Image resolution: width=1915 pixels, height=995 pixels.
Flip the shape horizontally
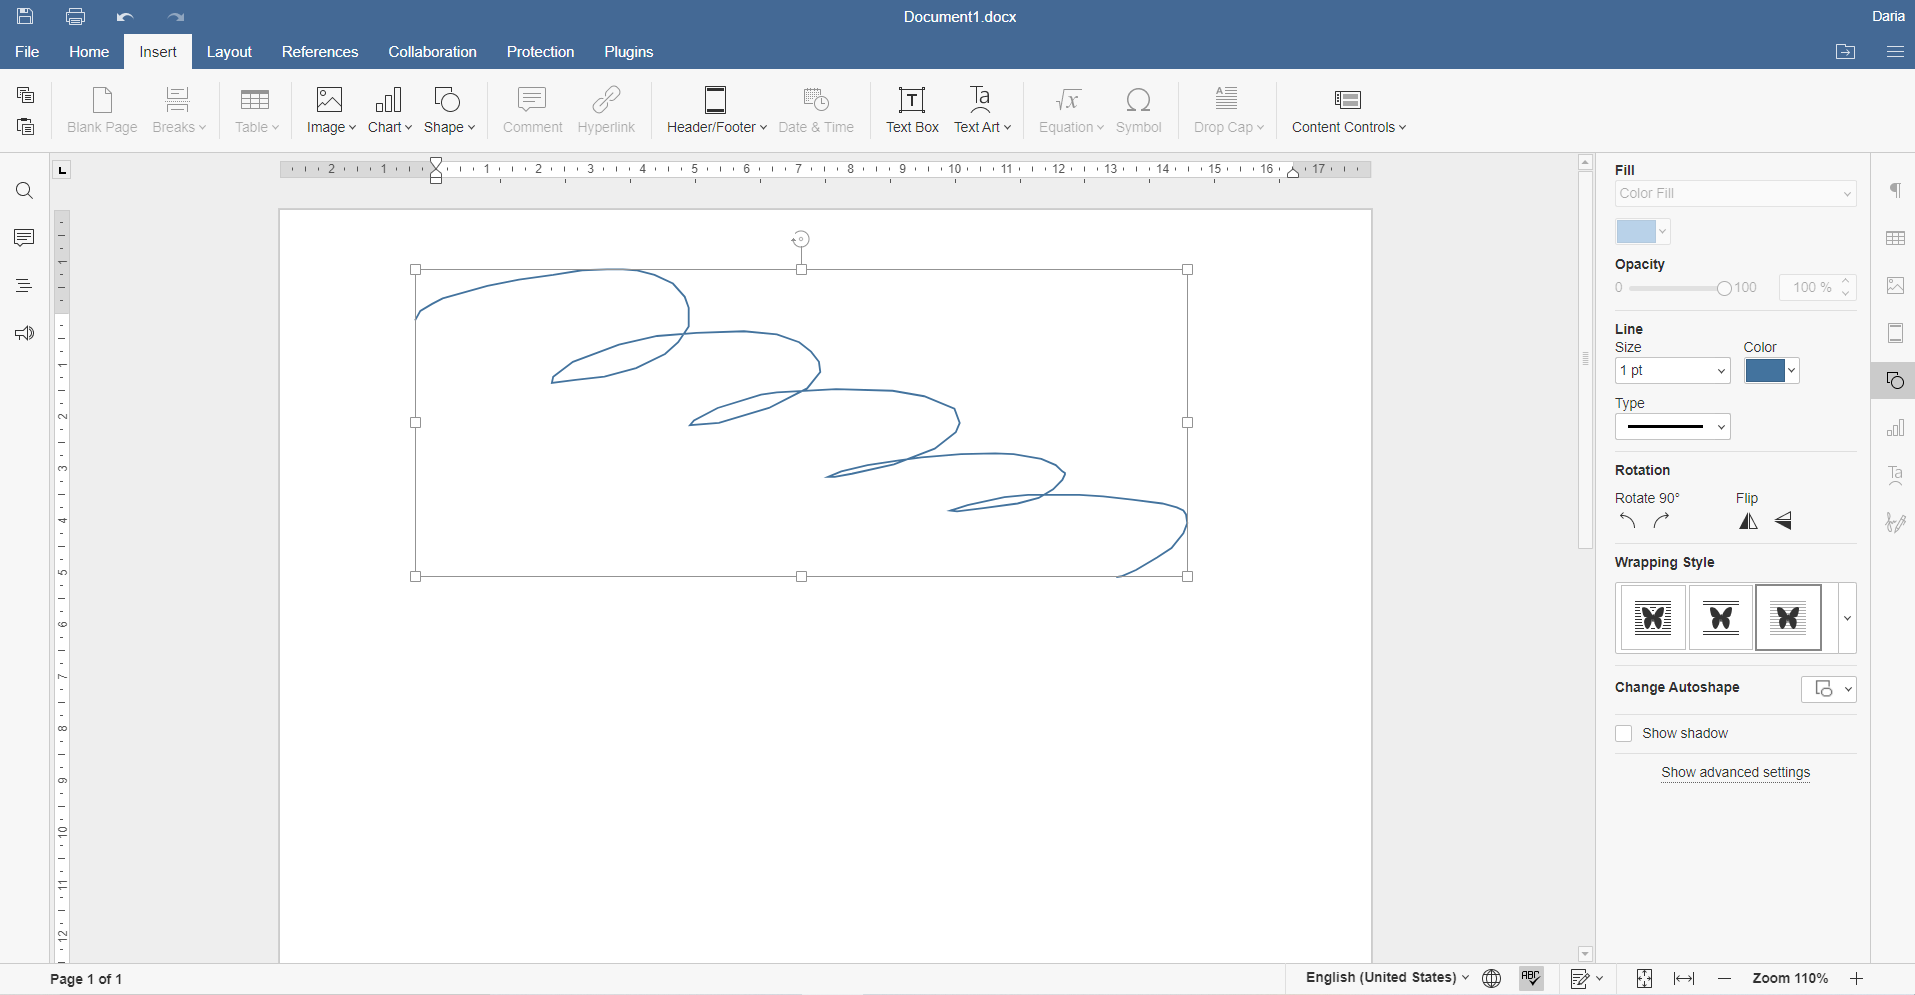pyautogui.click(x=1748, y=521)
